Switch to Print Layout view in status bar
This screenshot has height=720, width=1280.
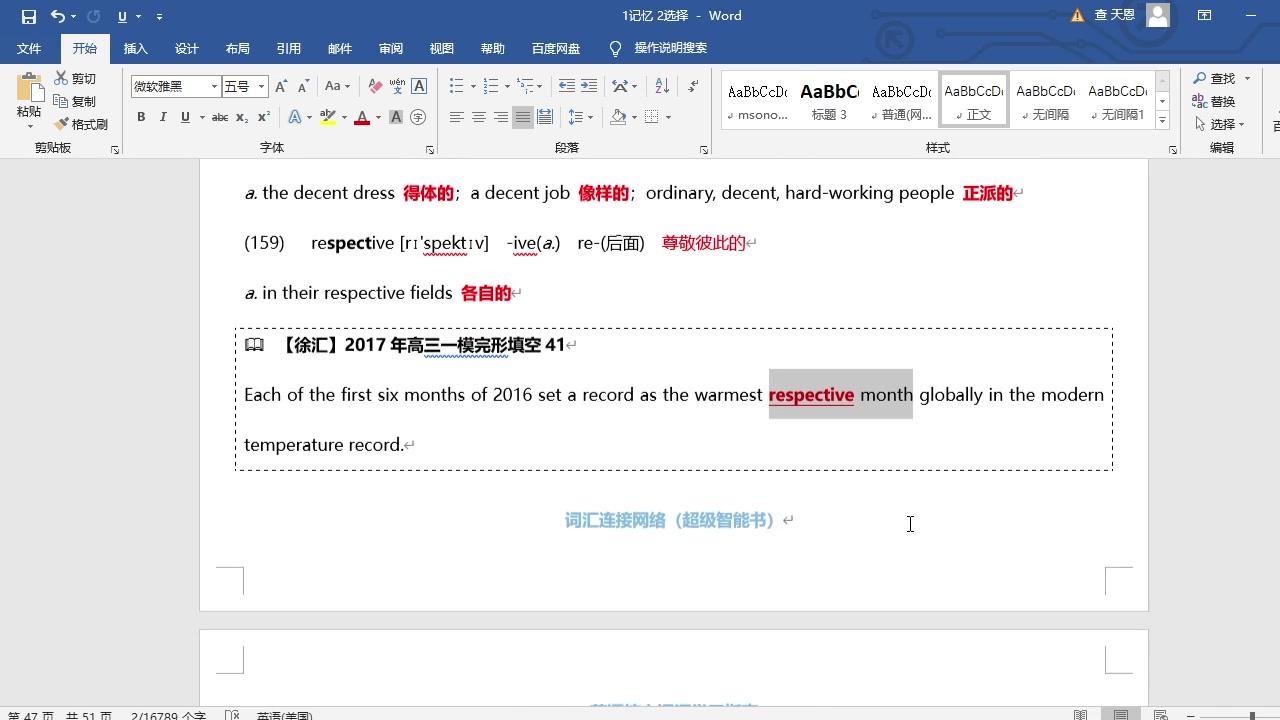1121,715
